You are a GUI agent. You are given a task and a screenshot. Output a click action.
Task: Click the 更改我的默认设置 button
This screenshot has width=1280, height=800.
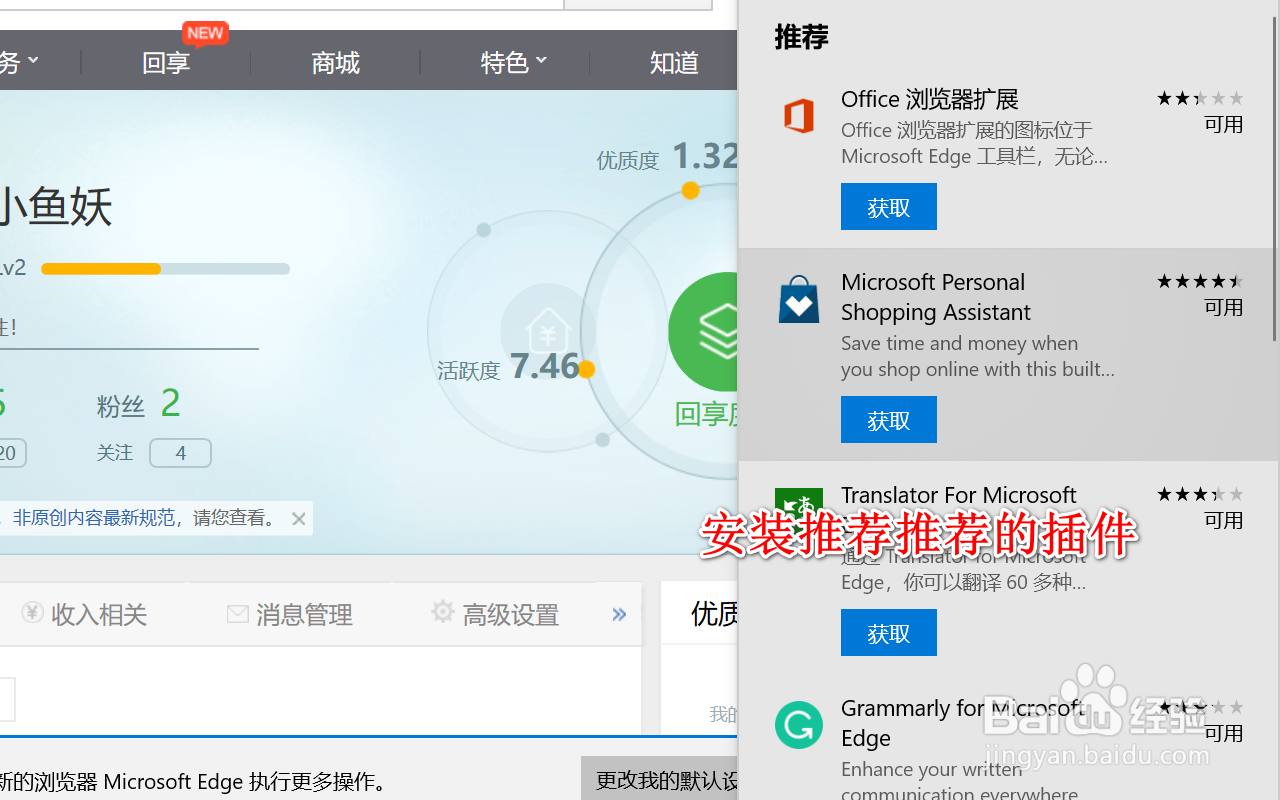tap(660, 780)
